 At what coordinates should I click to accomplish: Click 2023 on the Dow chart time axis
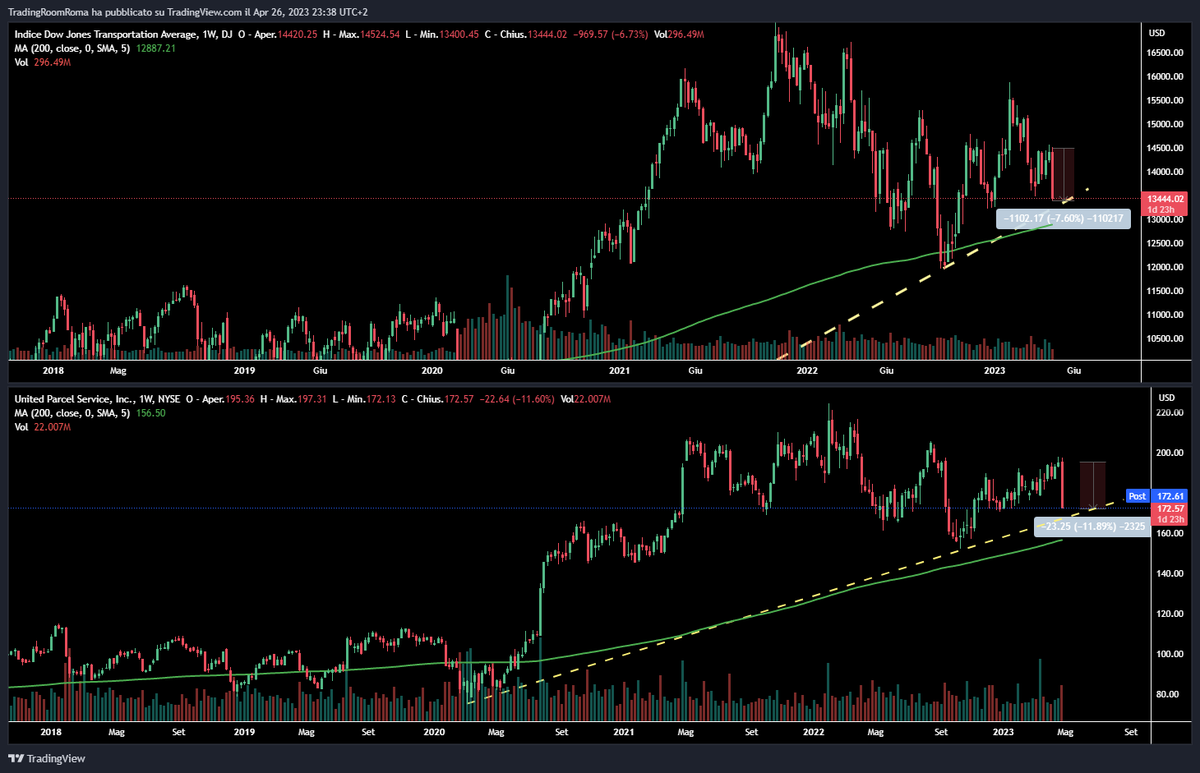click(x=995, y=370)
